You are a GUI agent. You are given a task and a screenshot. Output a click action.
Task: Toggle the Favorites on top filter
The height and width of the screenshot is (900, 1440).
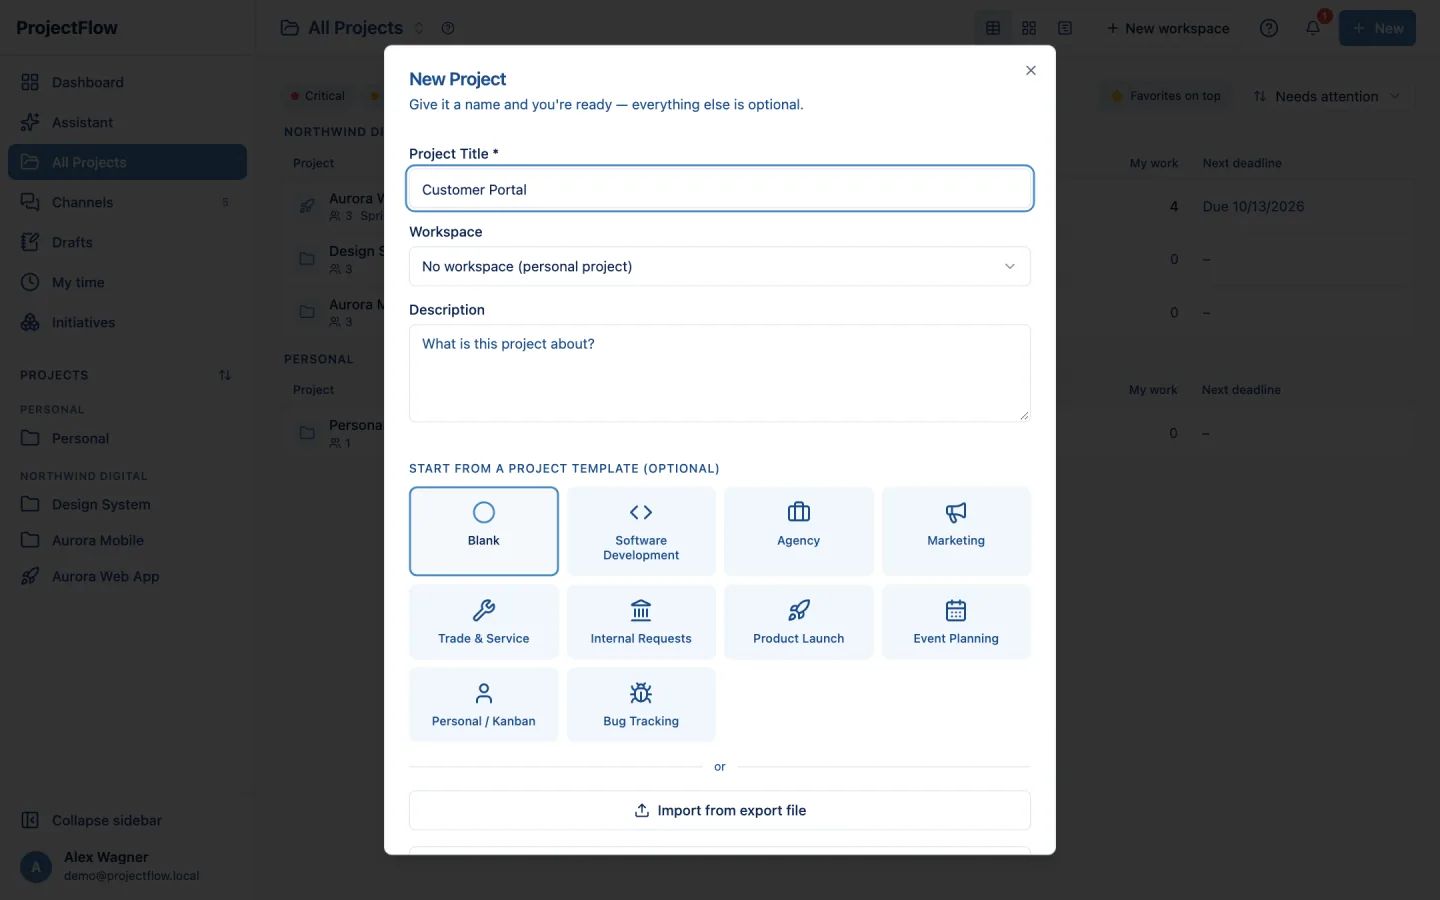coord(1166,96)
